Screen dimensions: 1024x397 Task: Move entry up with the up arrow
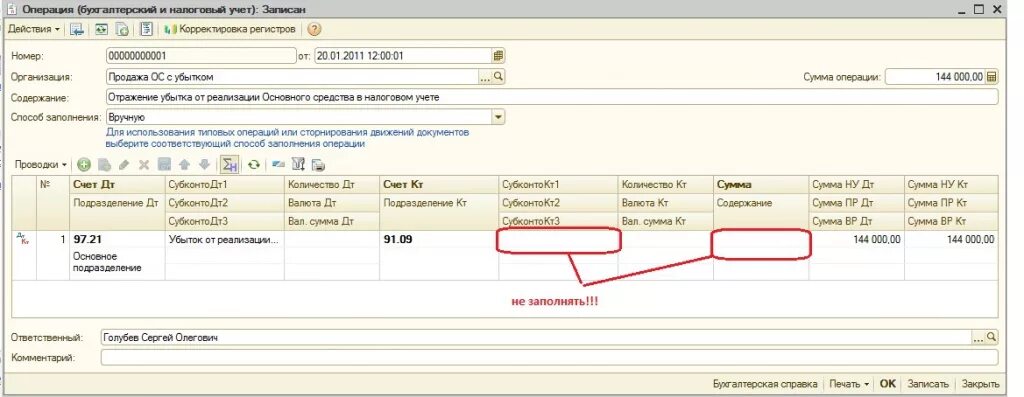point(185,165)
